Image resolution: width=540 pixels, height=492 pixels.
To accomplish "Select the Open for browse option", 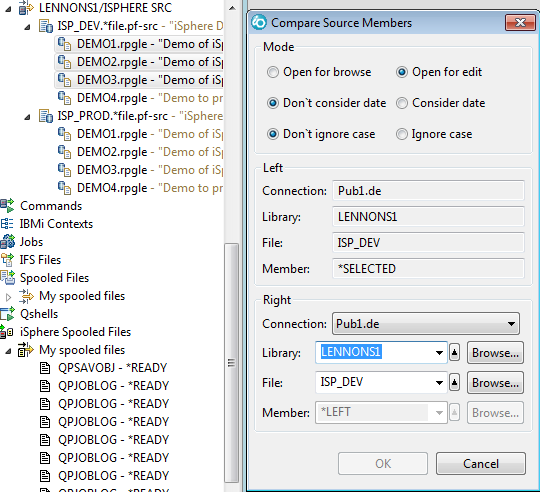I will coord(273,72).
